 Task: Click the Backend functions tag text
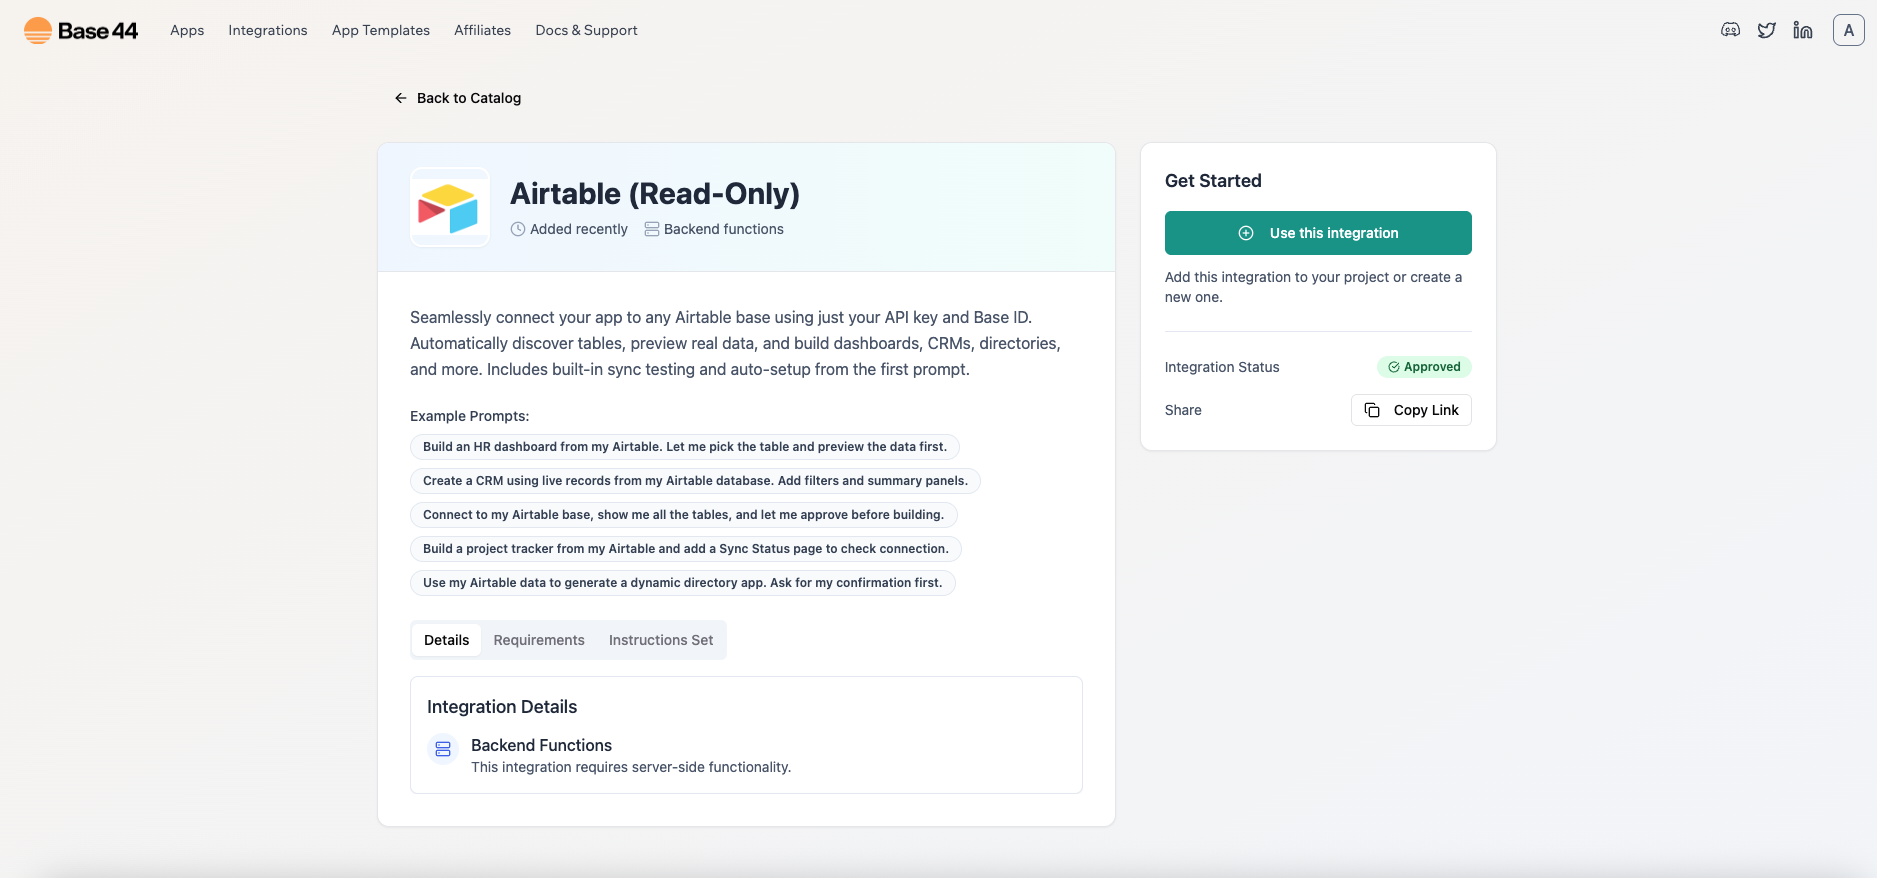724,229
